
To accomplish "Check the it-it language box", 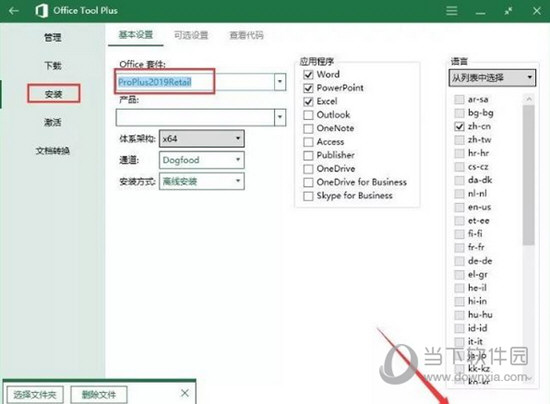I will point(459,342).
